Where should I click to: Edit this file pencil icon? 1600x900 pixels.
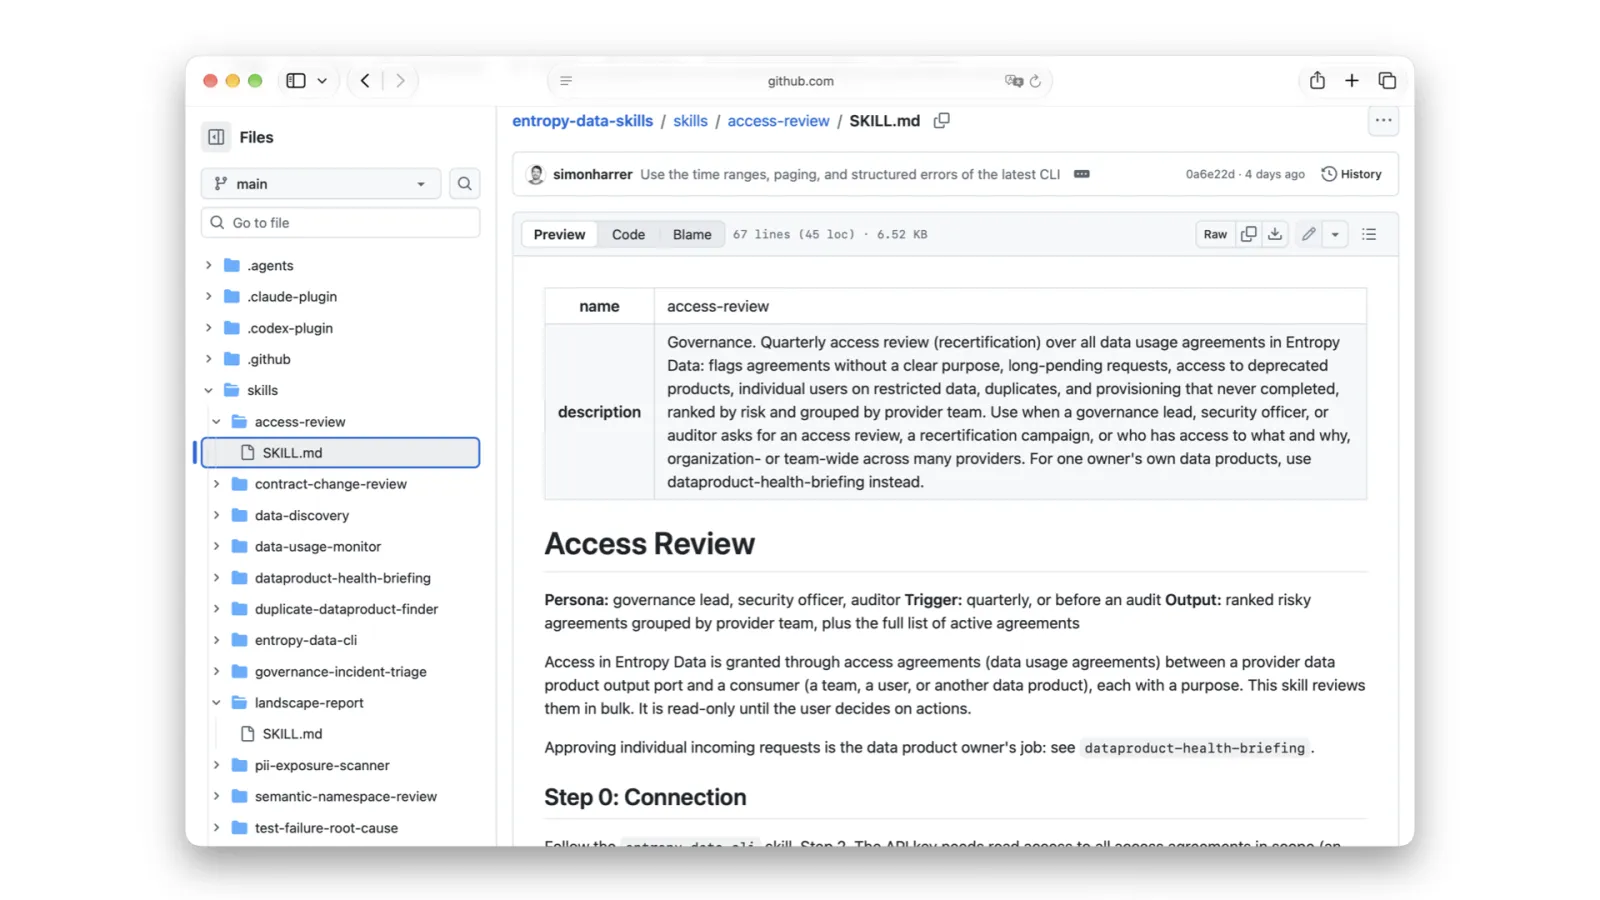pos(1308,234)
